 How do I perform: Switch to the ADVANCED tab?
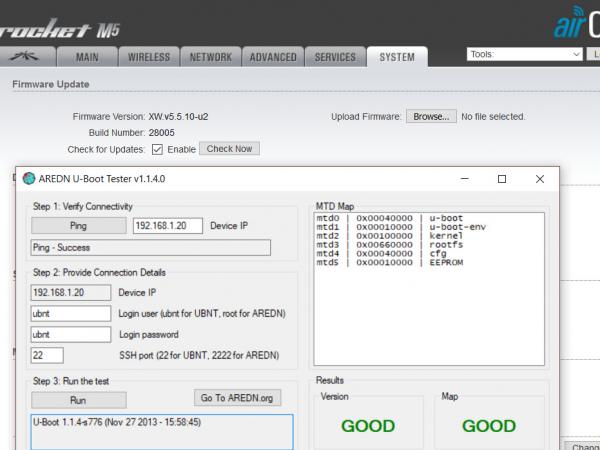tap(273, 57)
